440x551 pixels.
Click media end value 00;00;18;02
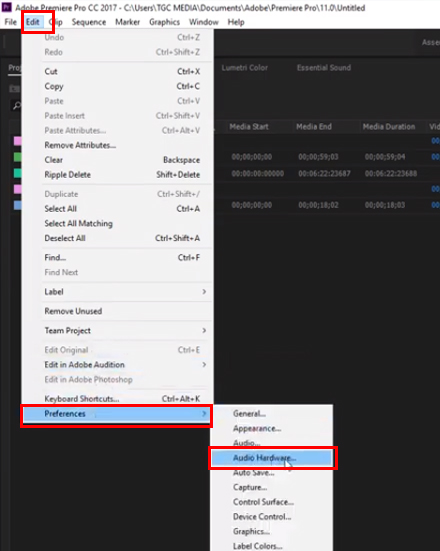[x=318, y=205]
